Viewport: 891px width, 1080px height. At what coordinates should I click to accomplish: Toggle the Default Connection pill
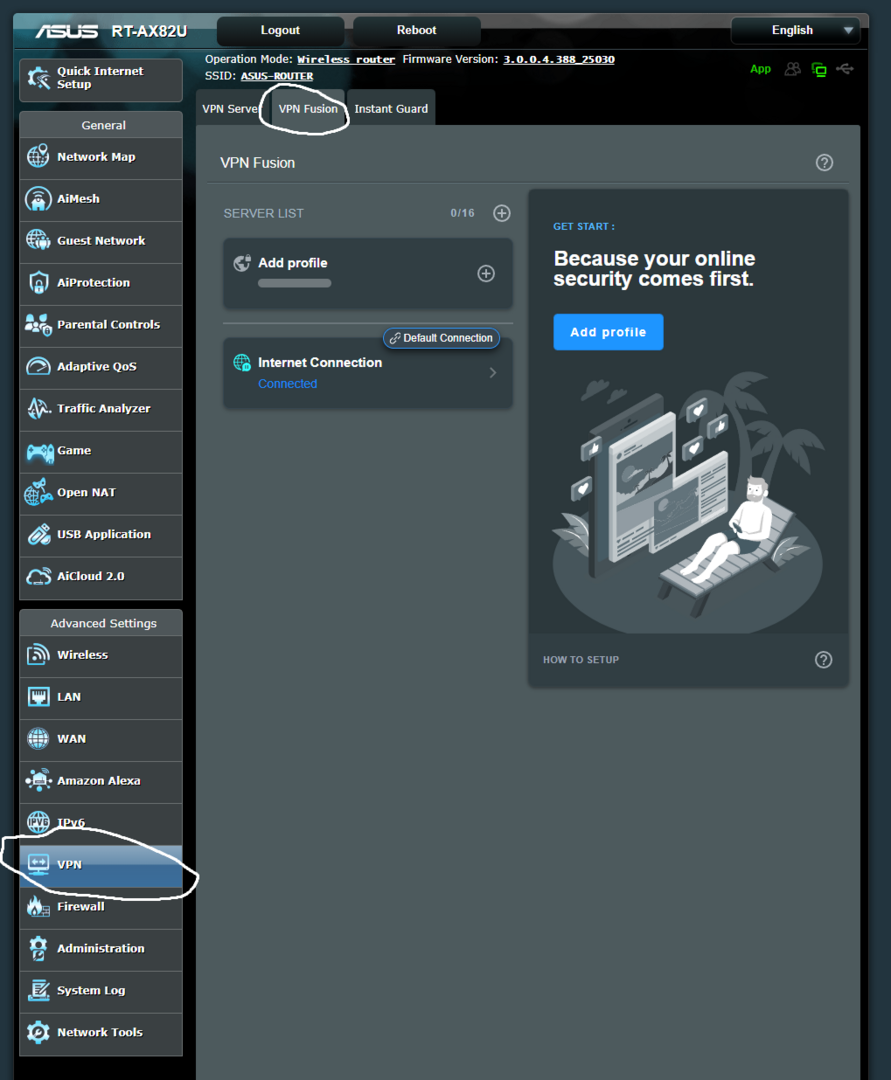tap(441, 338)
